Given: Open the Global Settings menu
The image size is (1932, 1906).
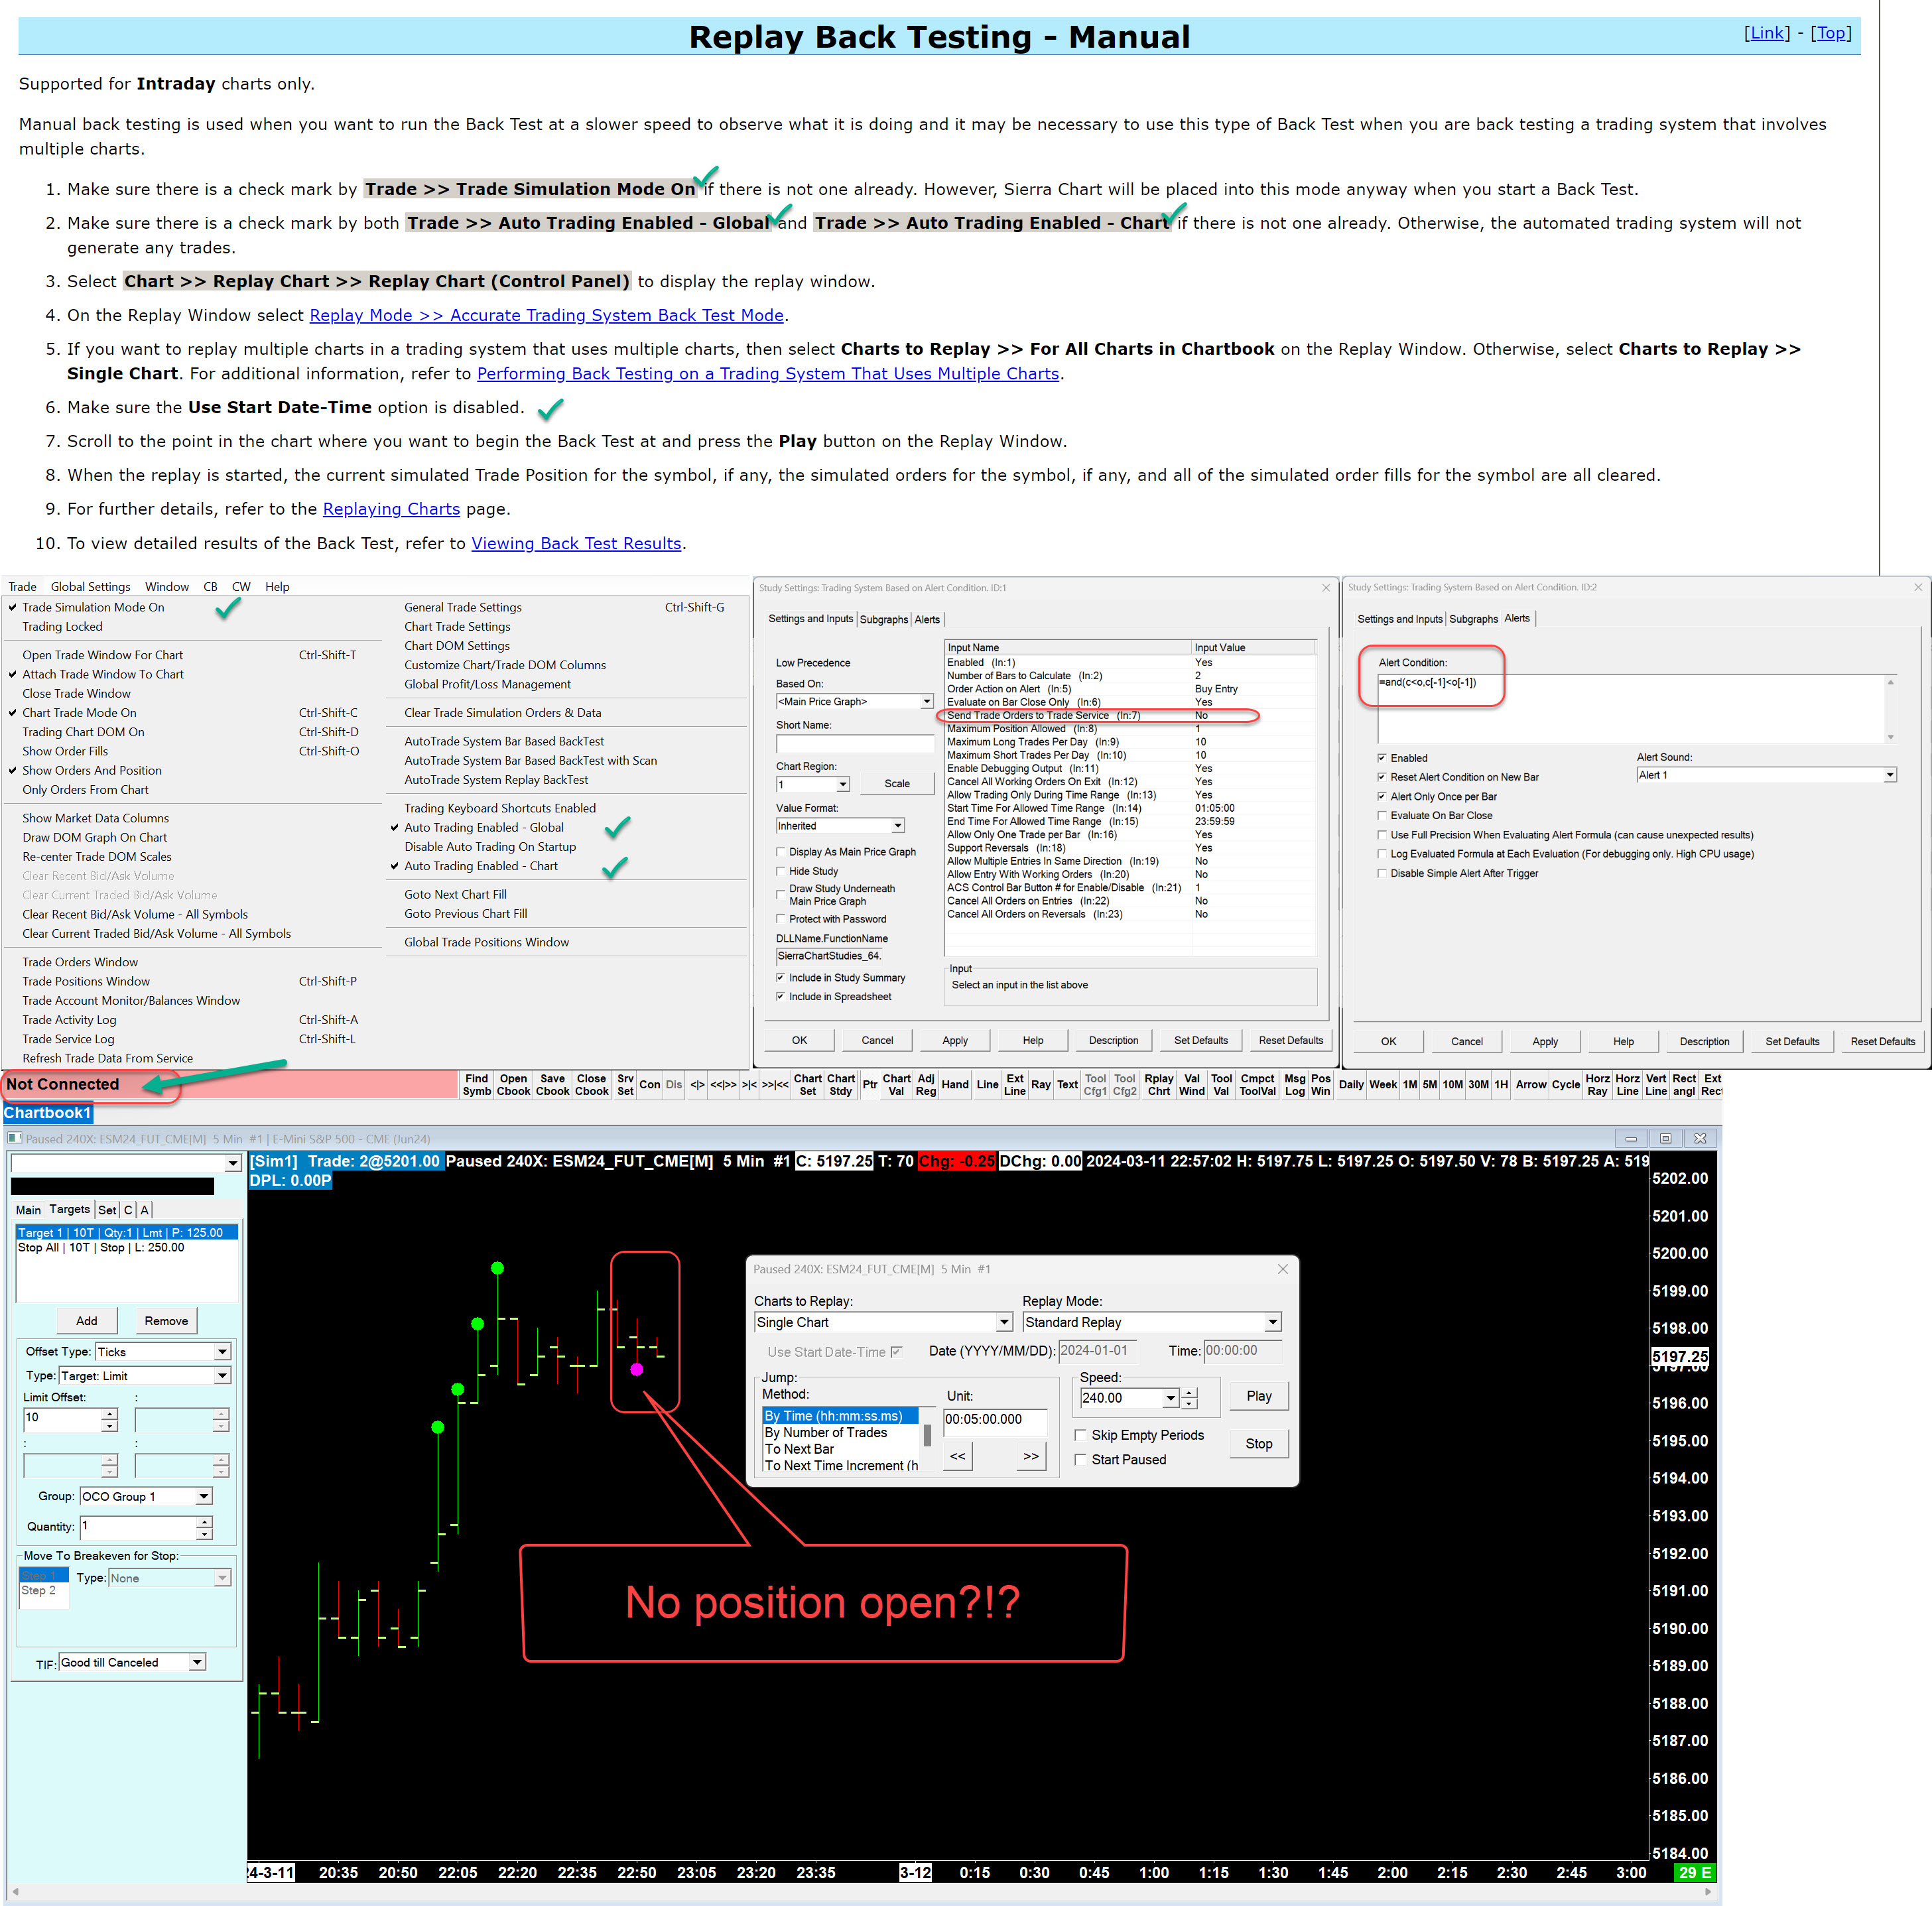Looking at the screenshot, I should coord(90,587).
